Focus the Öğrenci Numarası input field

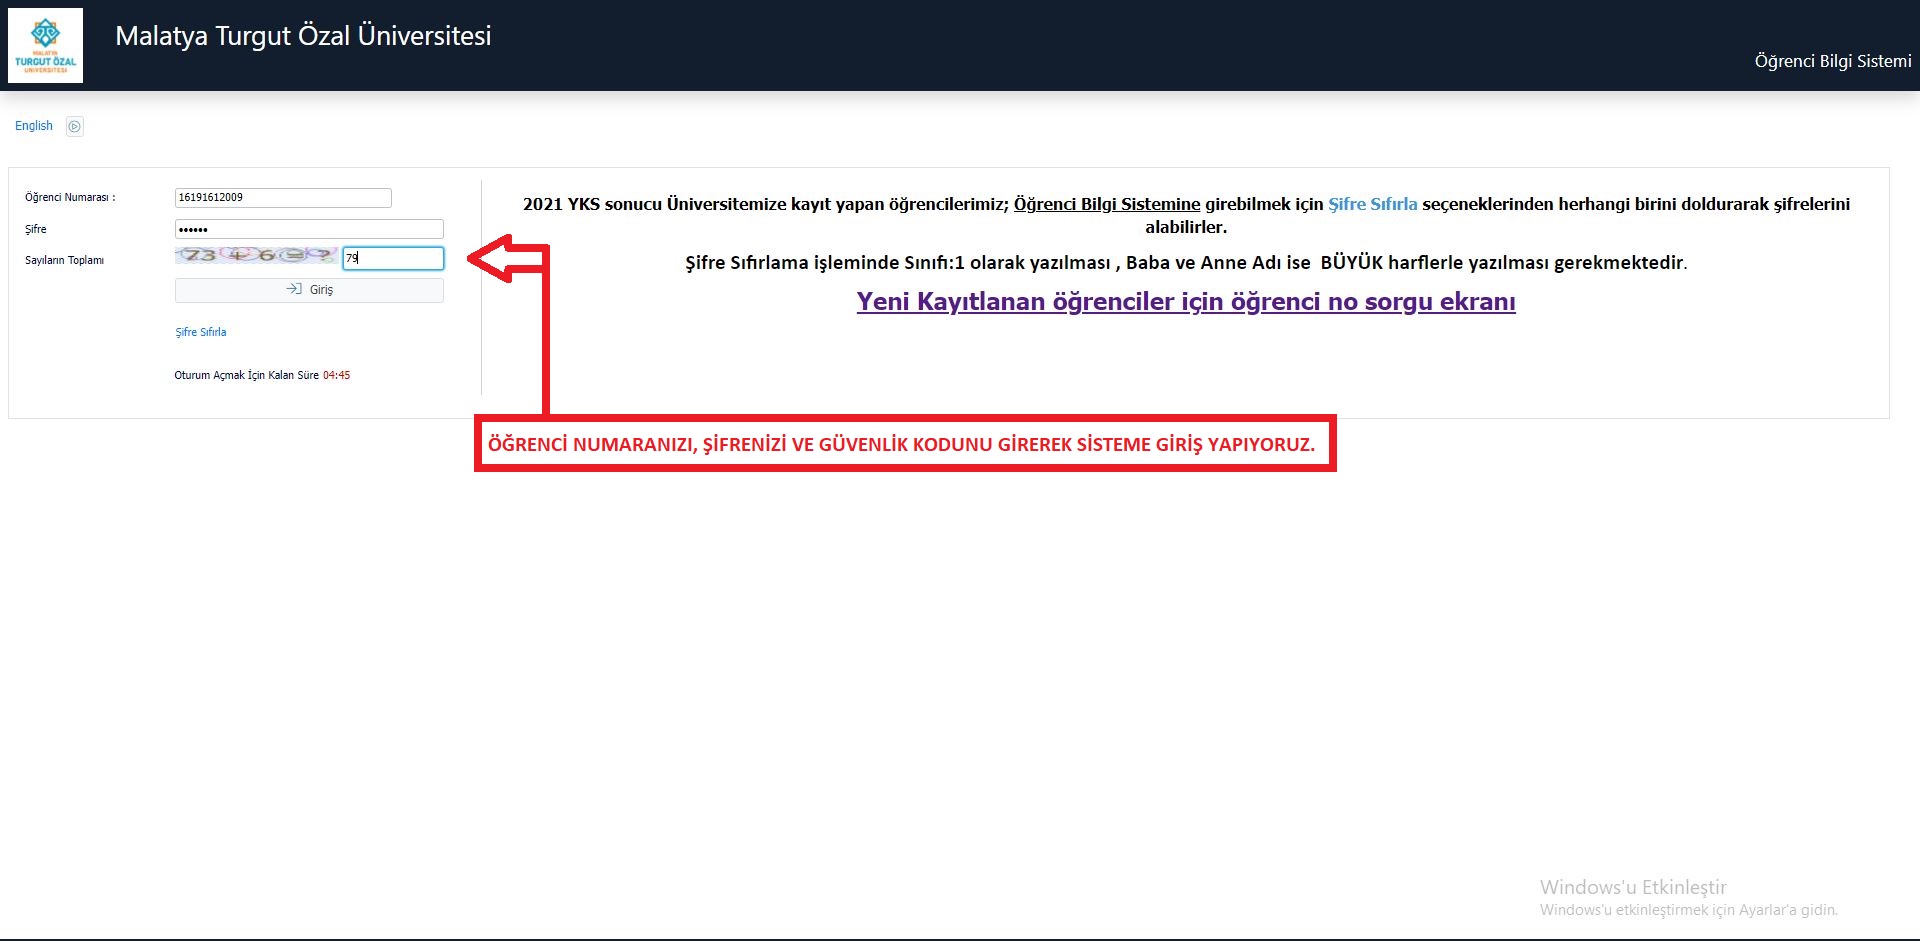283,198
